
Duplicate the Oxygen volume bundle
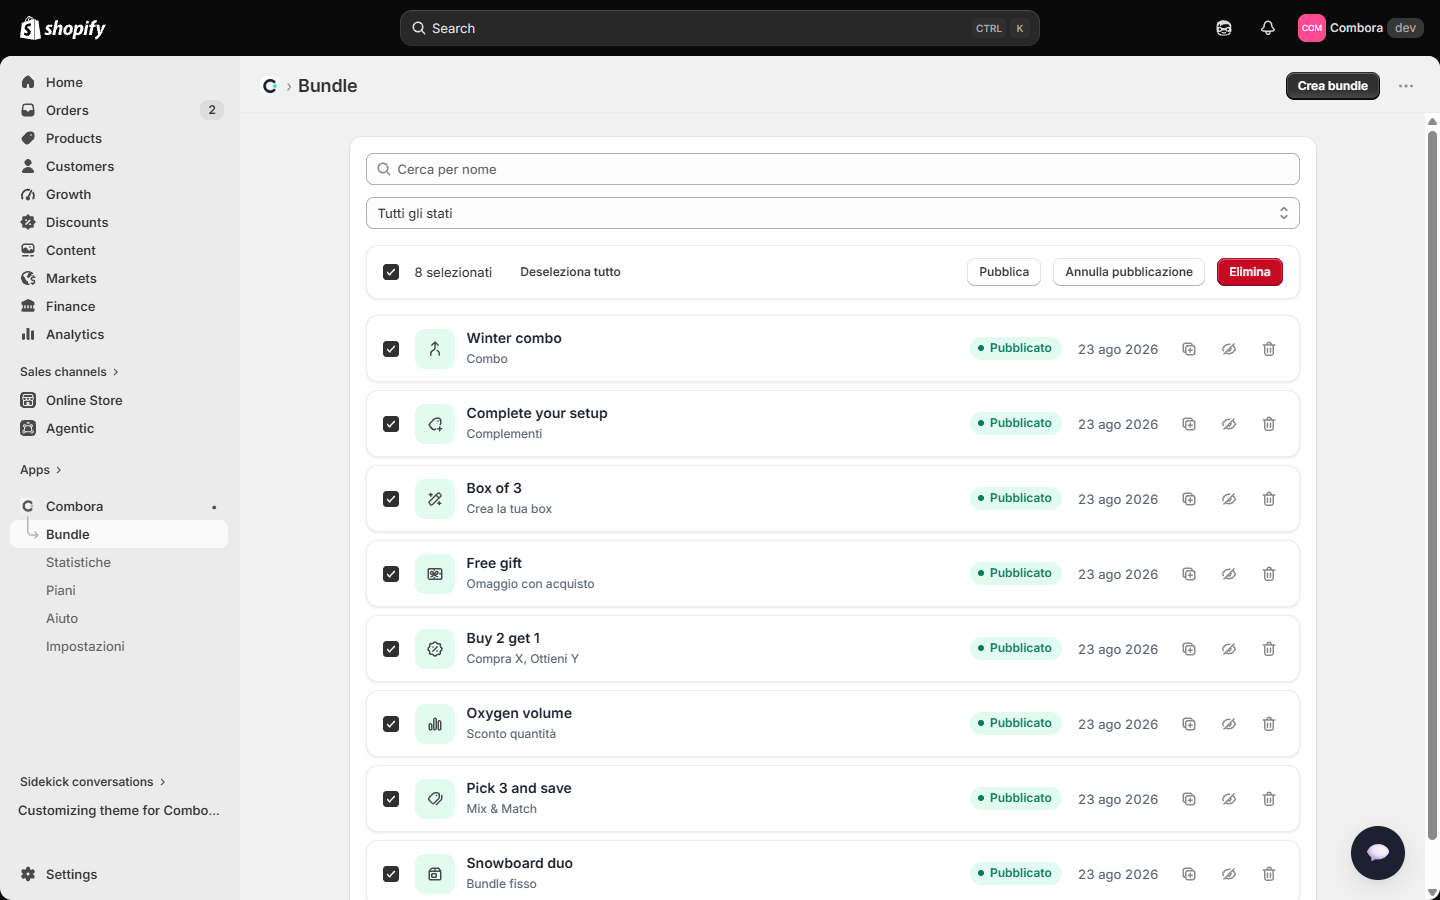[1189, 724]
